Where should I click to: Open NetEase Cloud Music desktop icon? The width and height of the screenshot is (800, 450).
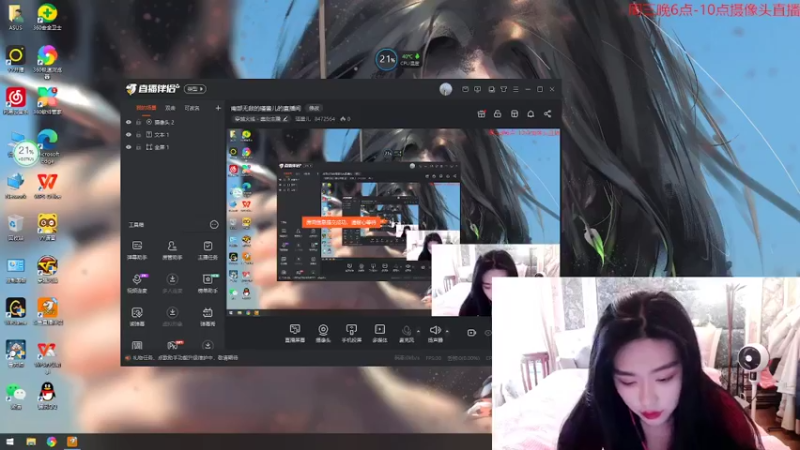click(16, 101)
